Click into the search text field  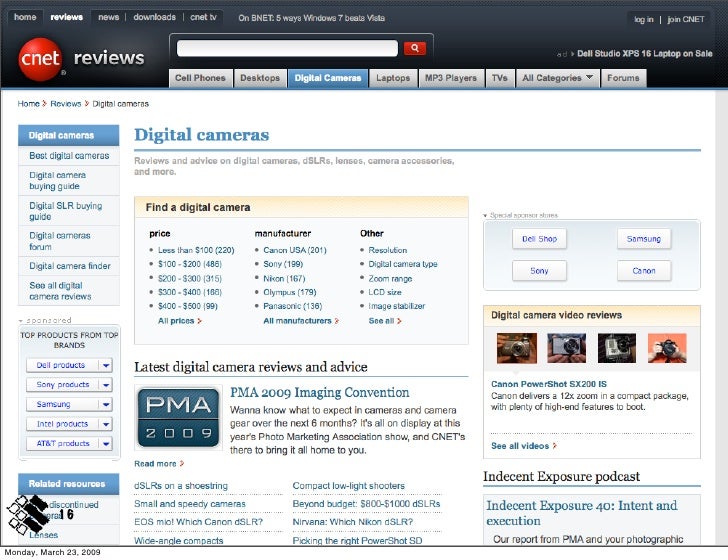coord(287,48)
